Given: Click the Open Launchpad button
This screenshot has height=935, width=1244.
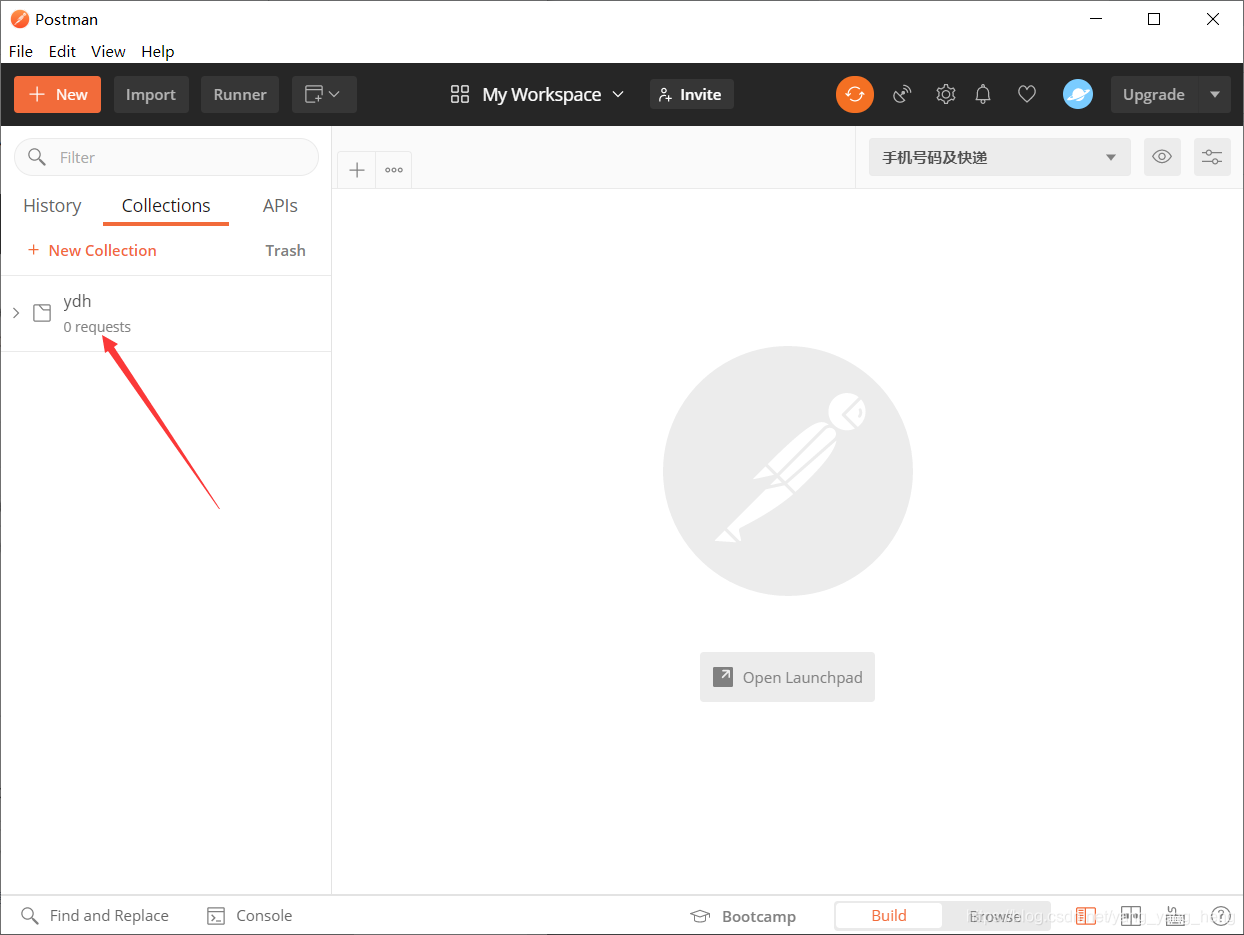Looking at the screenshot, I should click(x=787, y=677).
